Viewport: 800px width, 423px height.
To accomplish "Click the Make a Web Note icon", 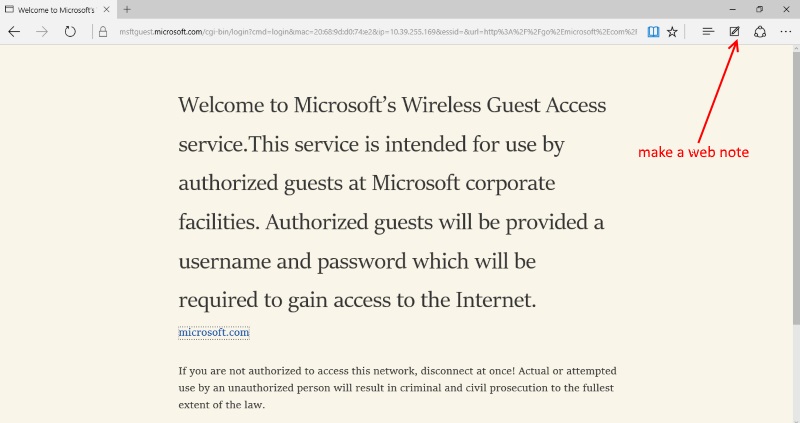I will (x=734, y=31).
